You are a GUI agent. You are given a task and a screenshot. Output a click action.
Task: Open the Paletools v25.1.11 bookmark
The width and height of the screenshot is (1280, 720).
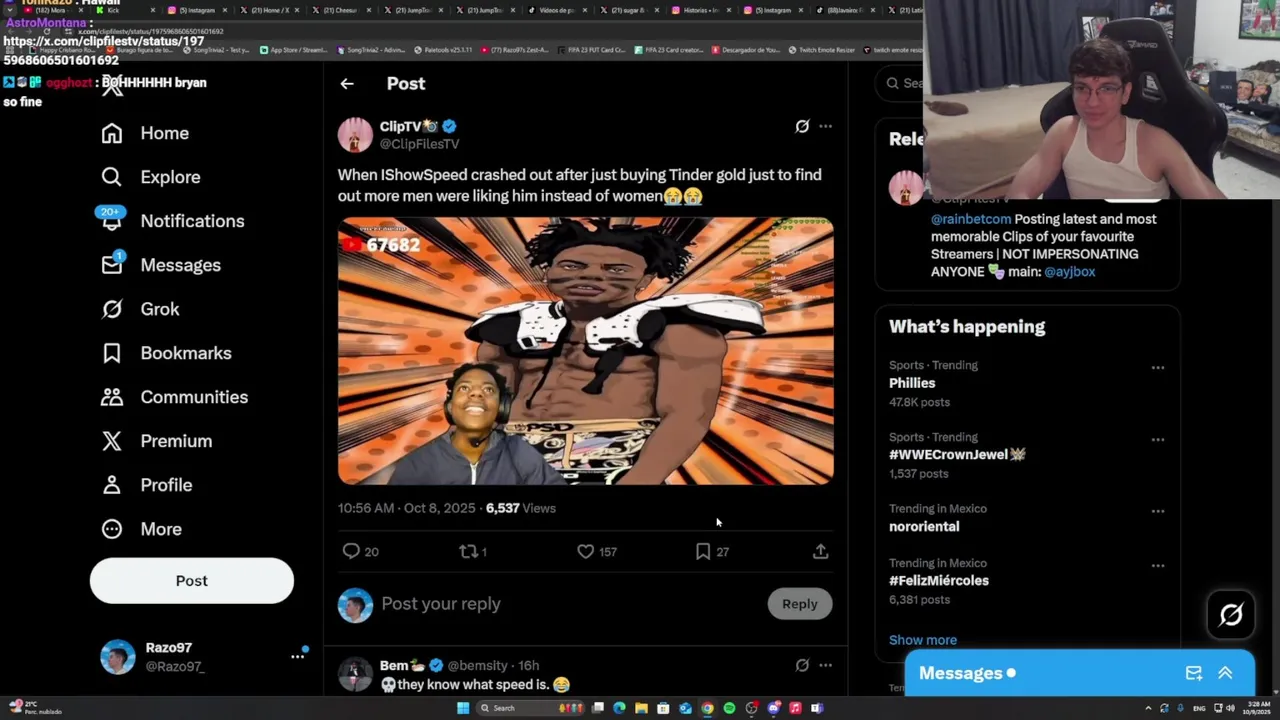click(x=440, y=50)
